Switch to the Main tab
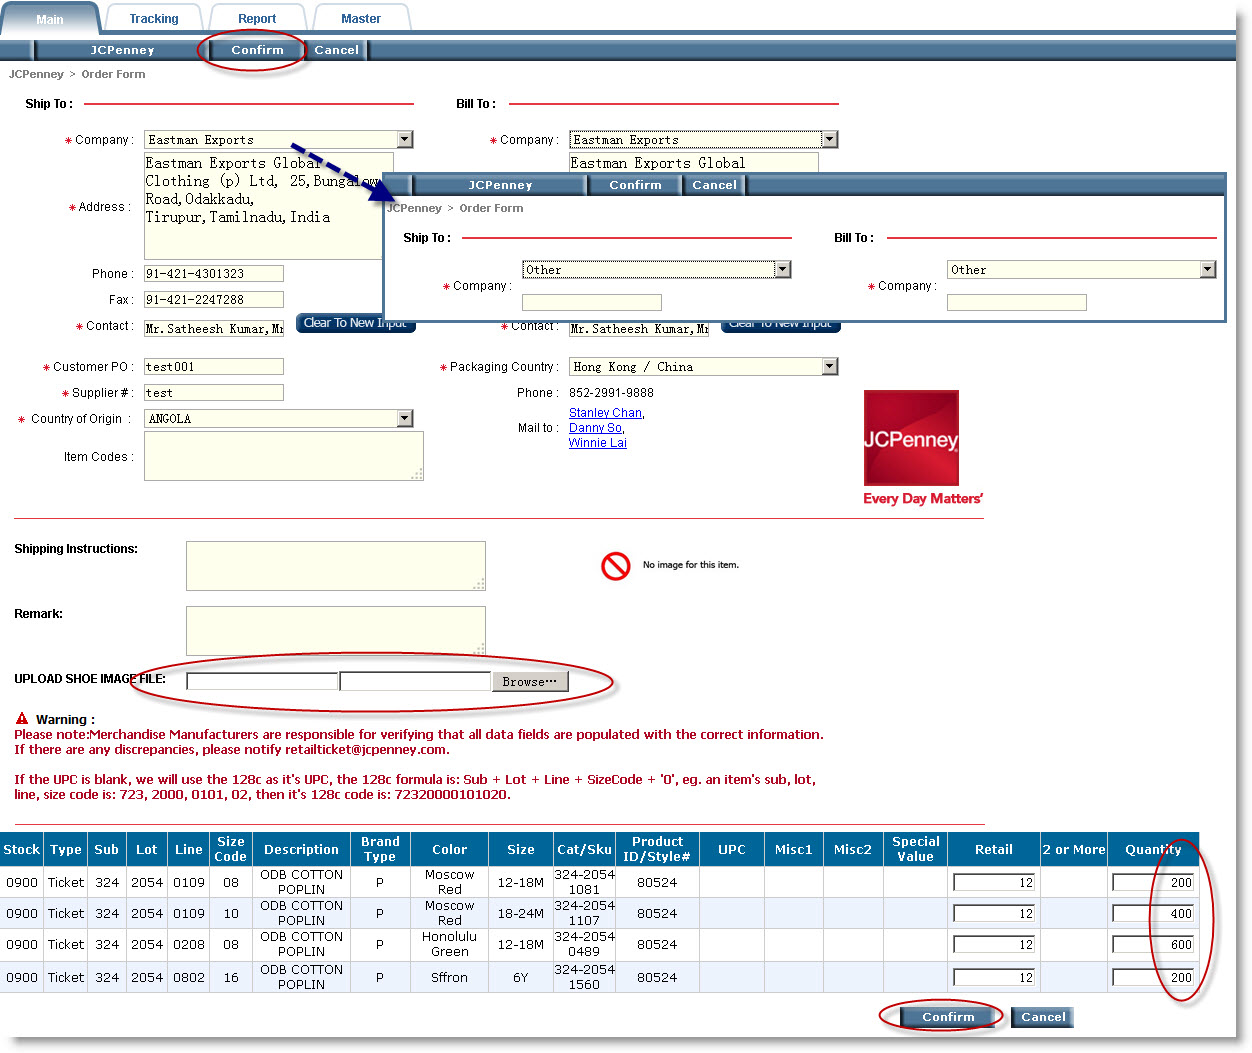The width and height of the screenshot is (1252, 1053). (50, 18)
